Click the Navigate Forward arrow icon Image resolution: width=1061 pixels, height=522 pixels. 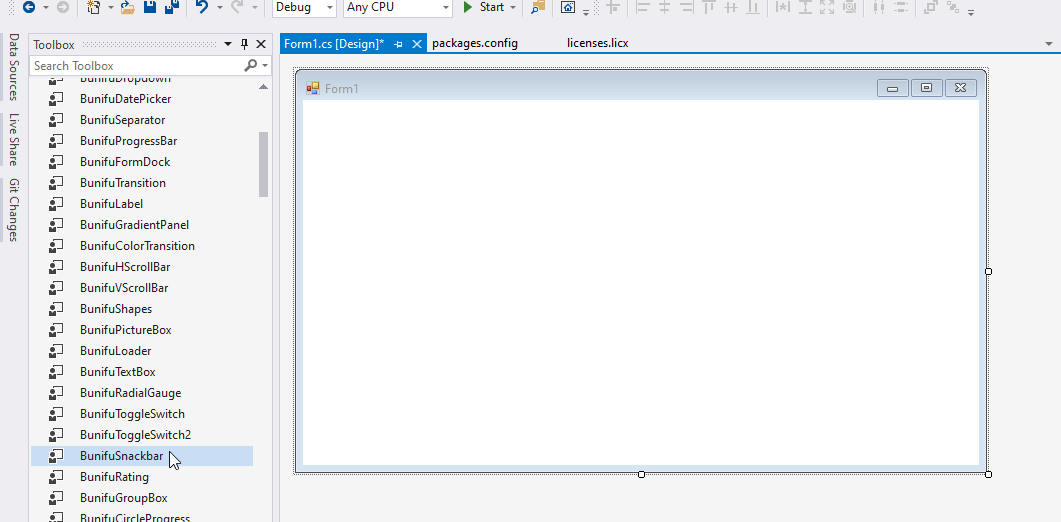click(62, 7)
